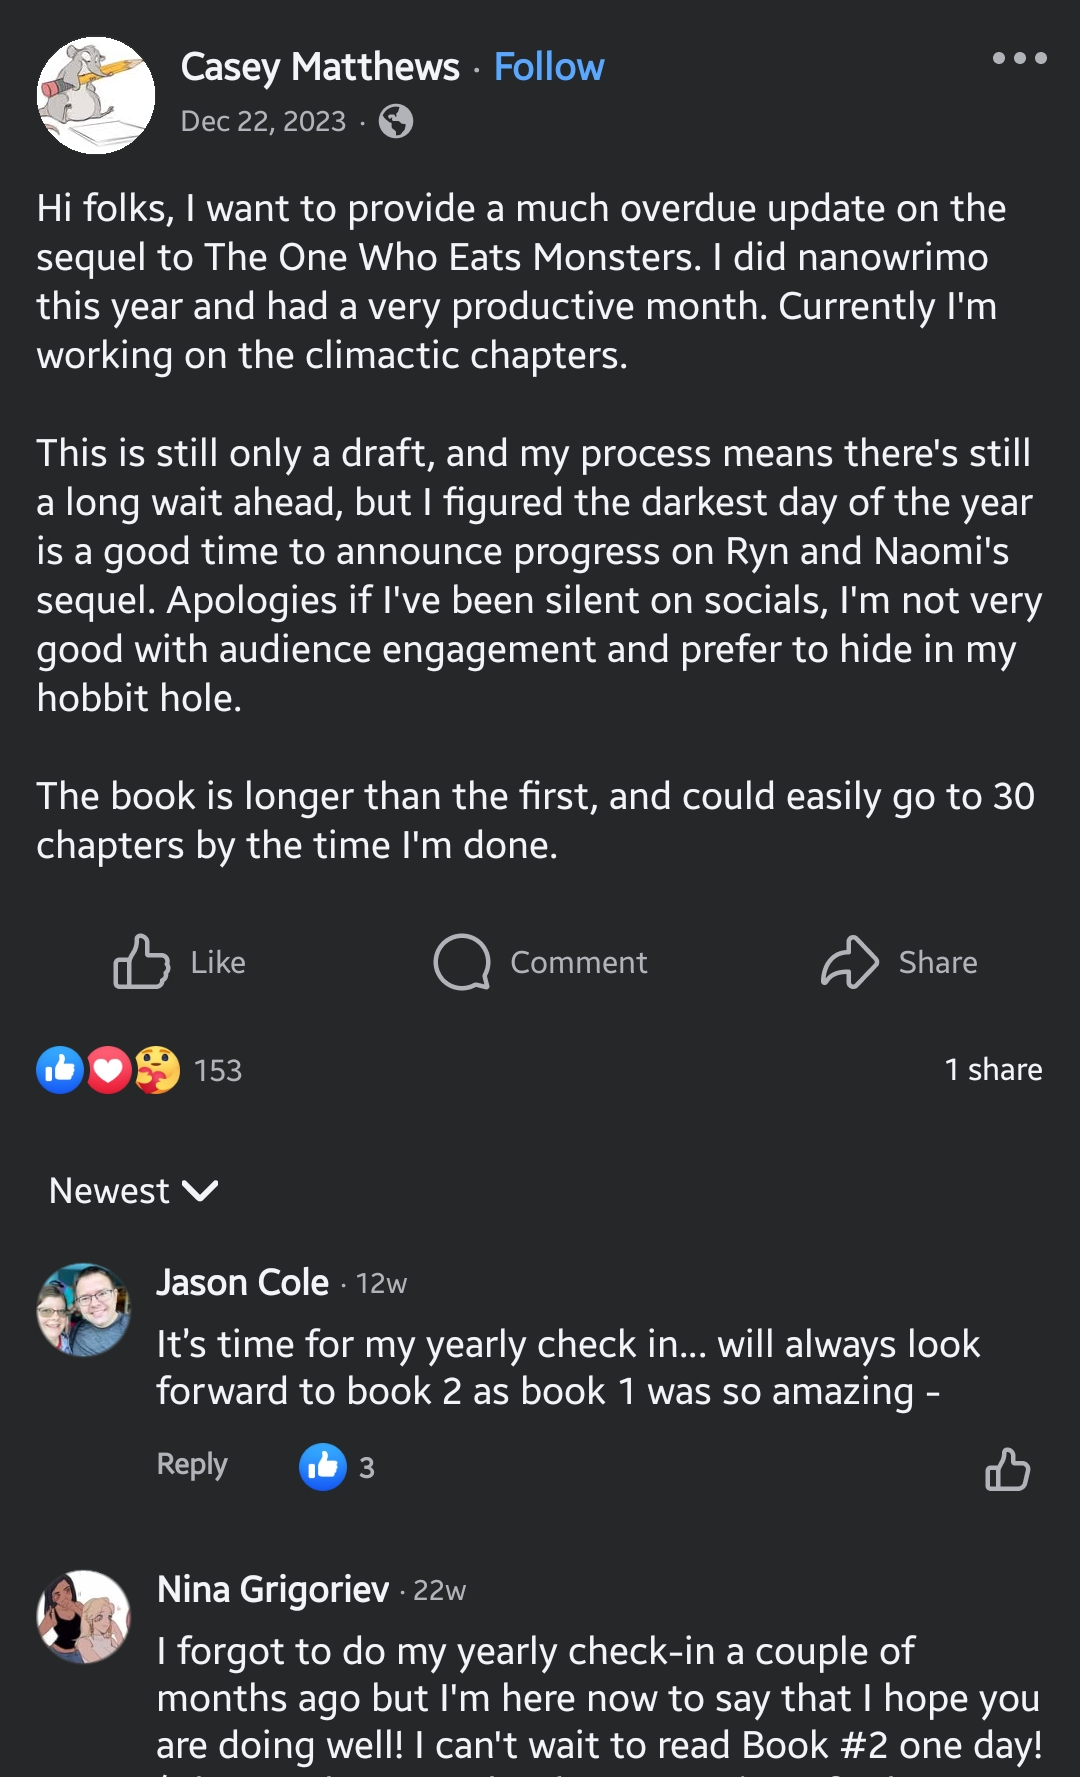Open Jason Cole's profile name

[243, 1282]
